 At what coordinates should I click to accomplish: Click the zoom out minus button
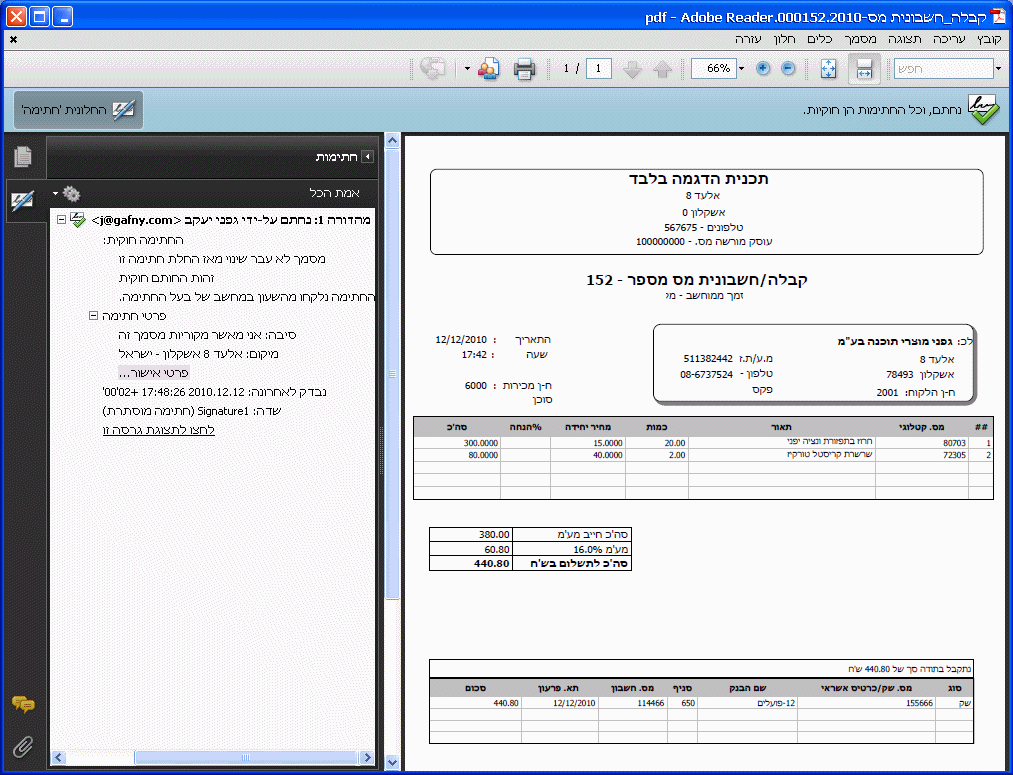788,69
